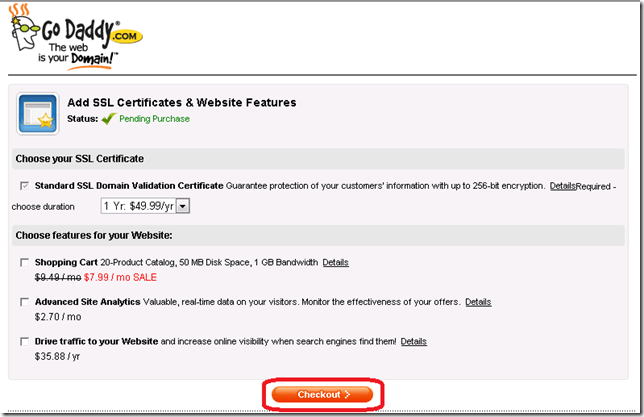Click the Pending Purchase status text

pos(154,119)
